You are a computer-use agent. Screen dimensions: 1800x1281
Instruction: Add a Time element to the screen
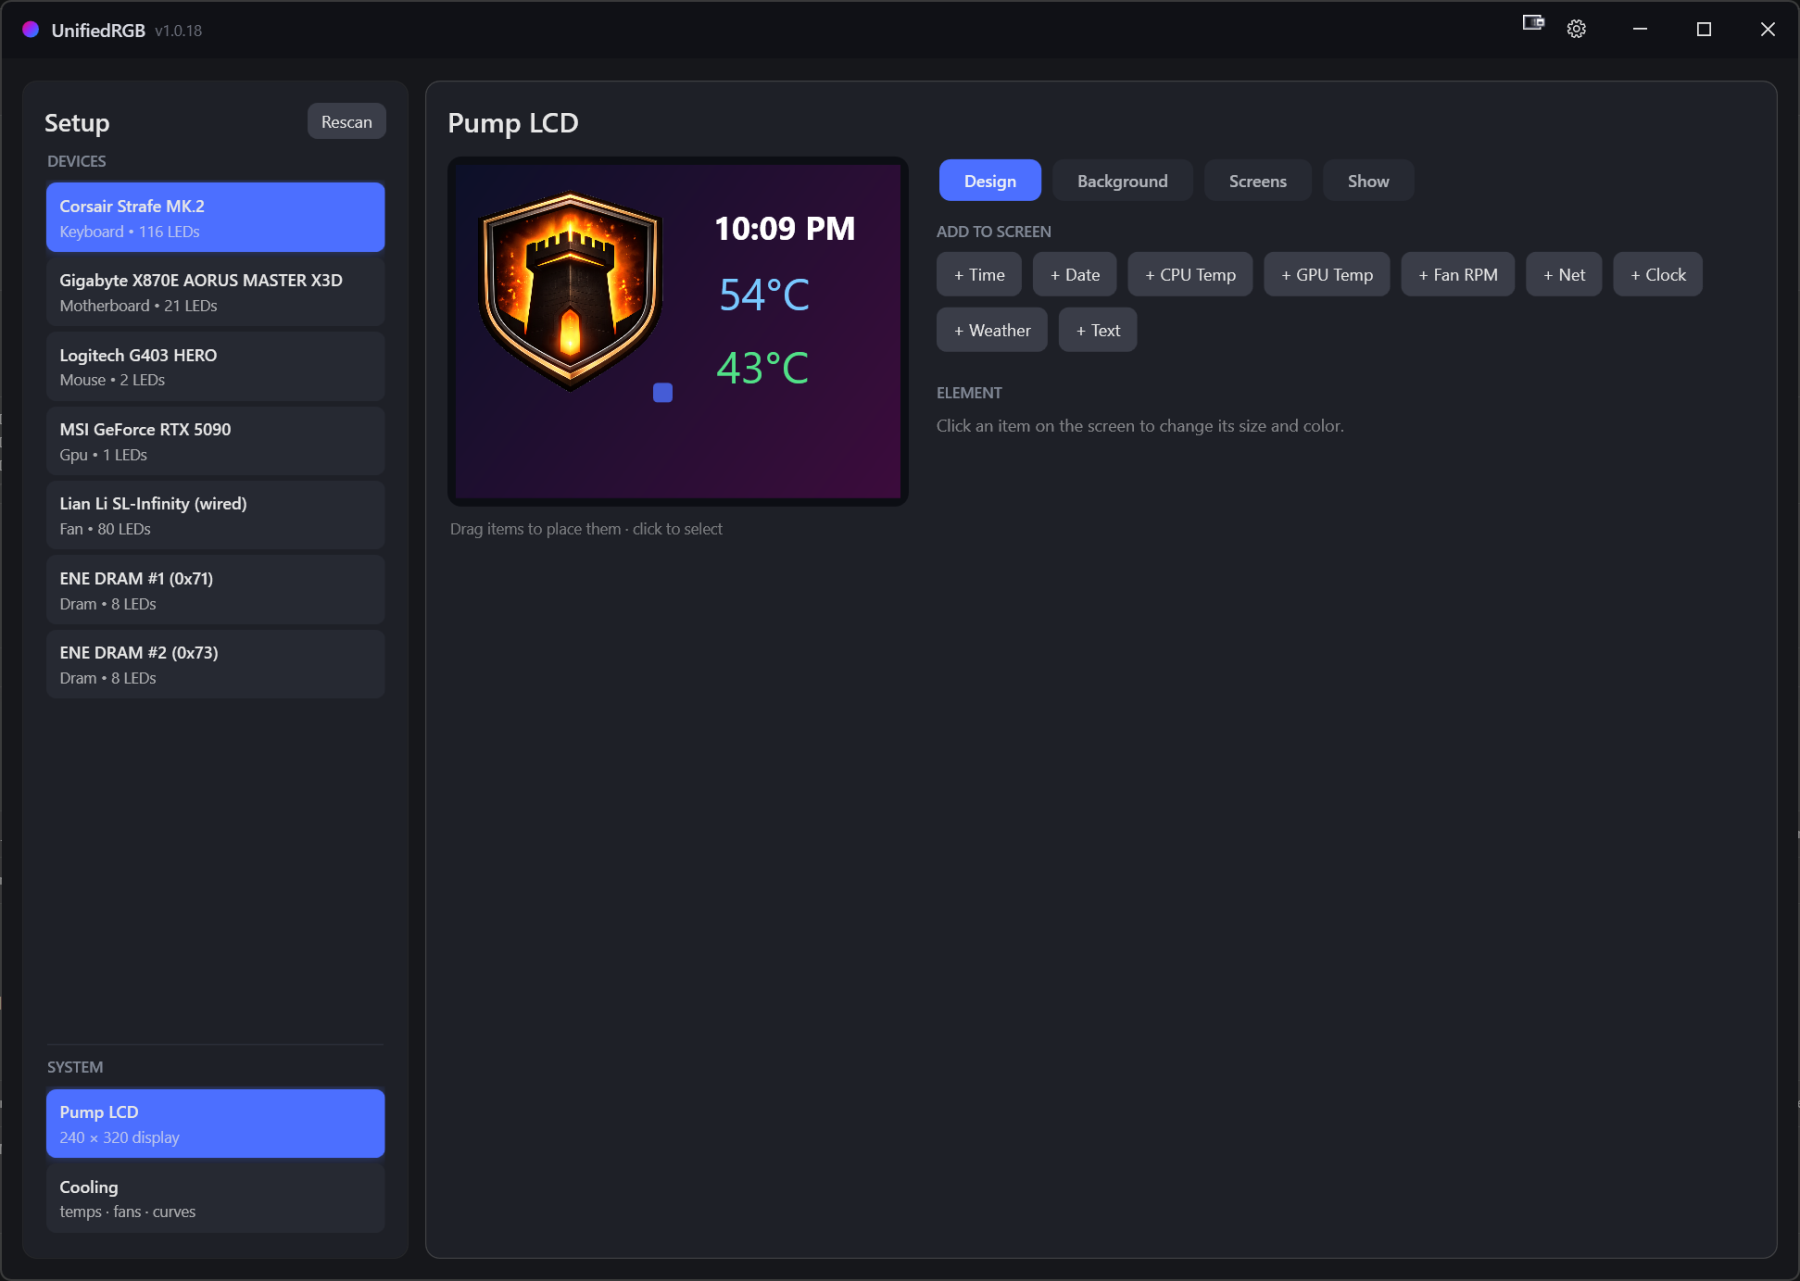pos(979,275)
